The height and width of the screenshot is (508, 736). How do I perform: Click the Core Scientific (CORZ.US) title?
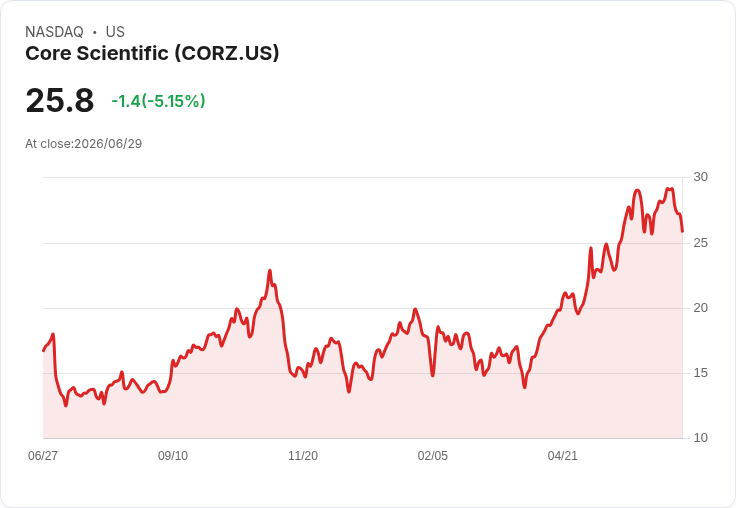[152, 54]
